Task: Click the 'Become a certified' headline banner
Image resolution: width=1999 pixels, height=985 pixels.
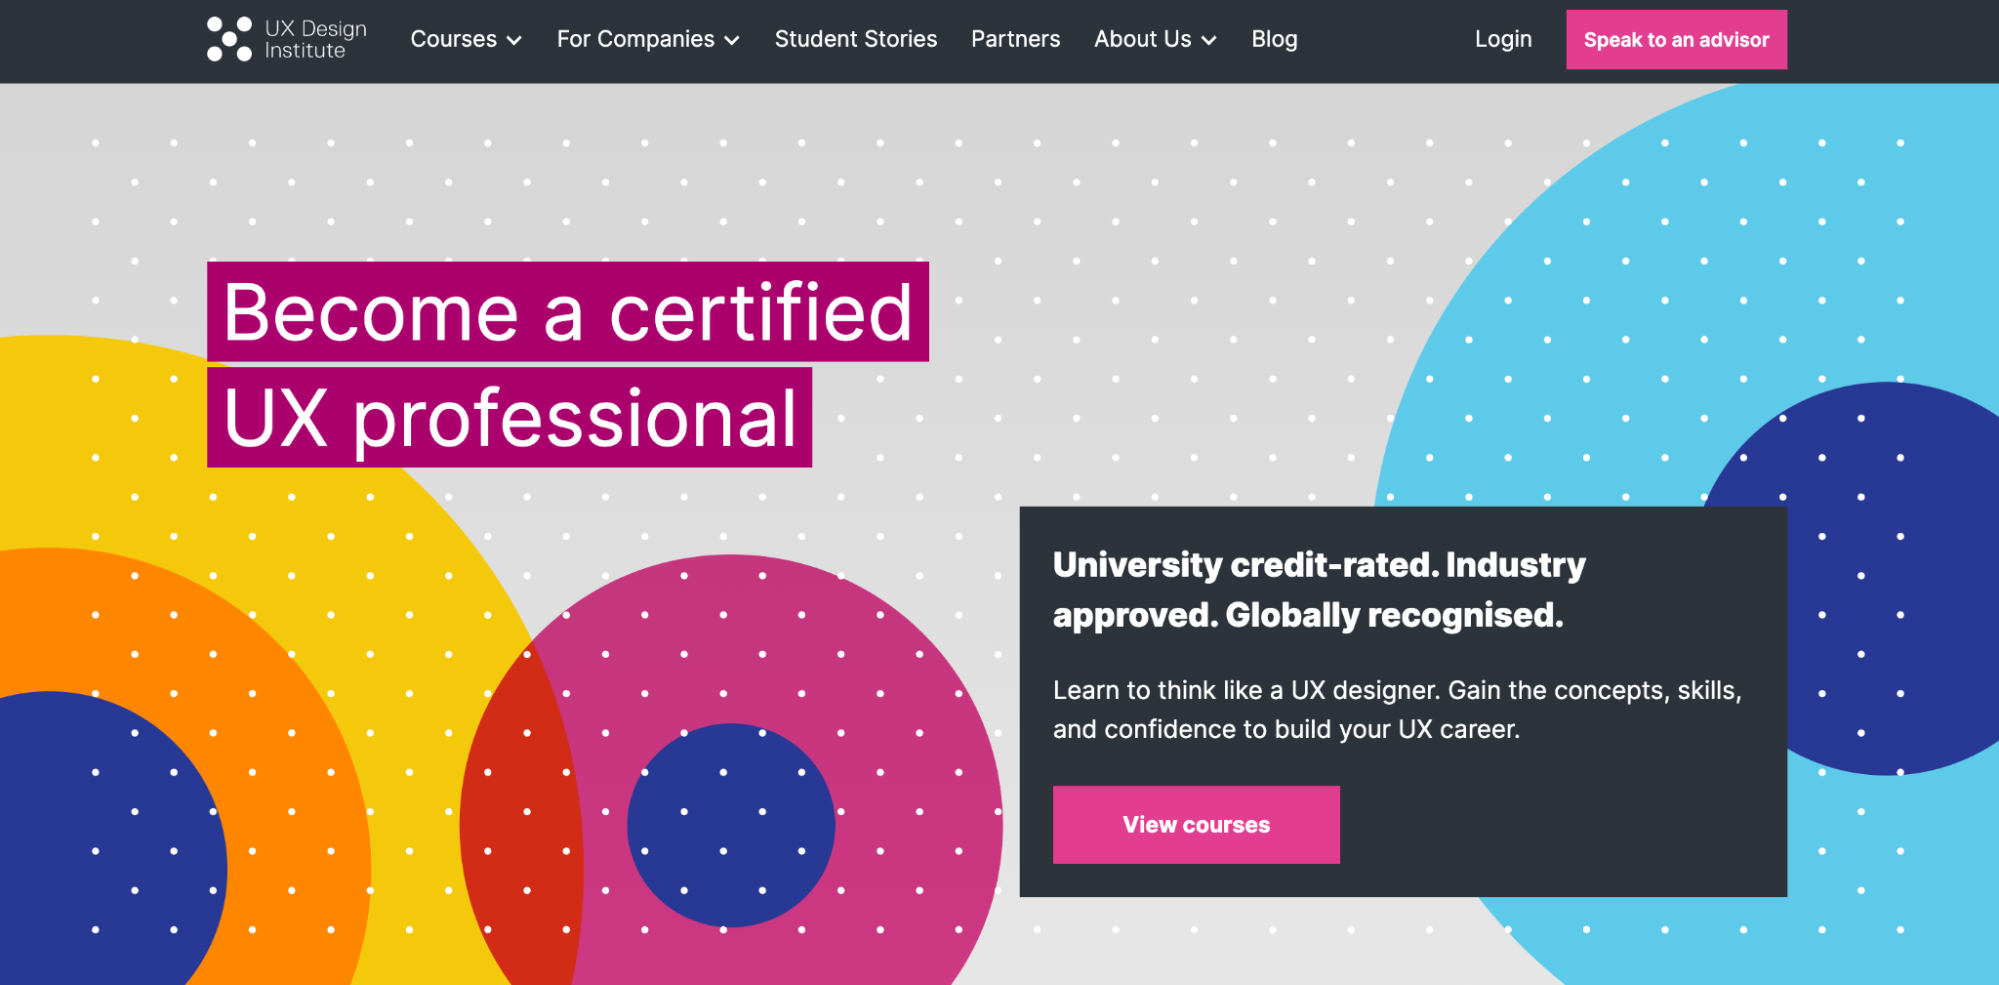Action: (x=568, y=311)
